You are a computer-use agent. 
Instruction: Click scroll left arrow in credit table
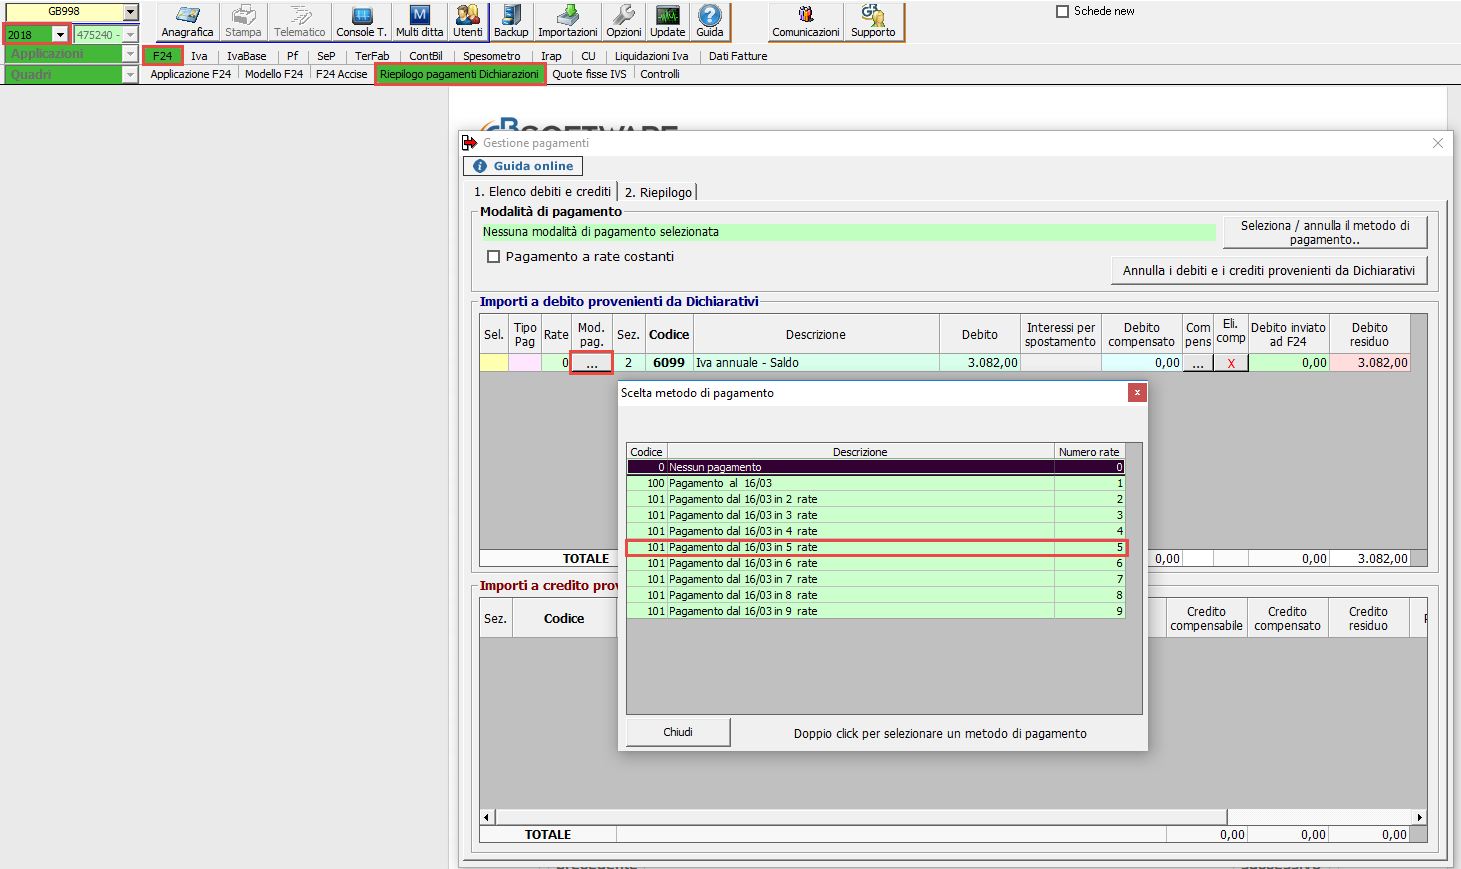(487, 817)
